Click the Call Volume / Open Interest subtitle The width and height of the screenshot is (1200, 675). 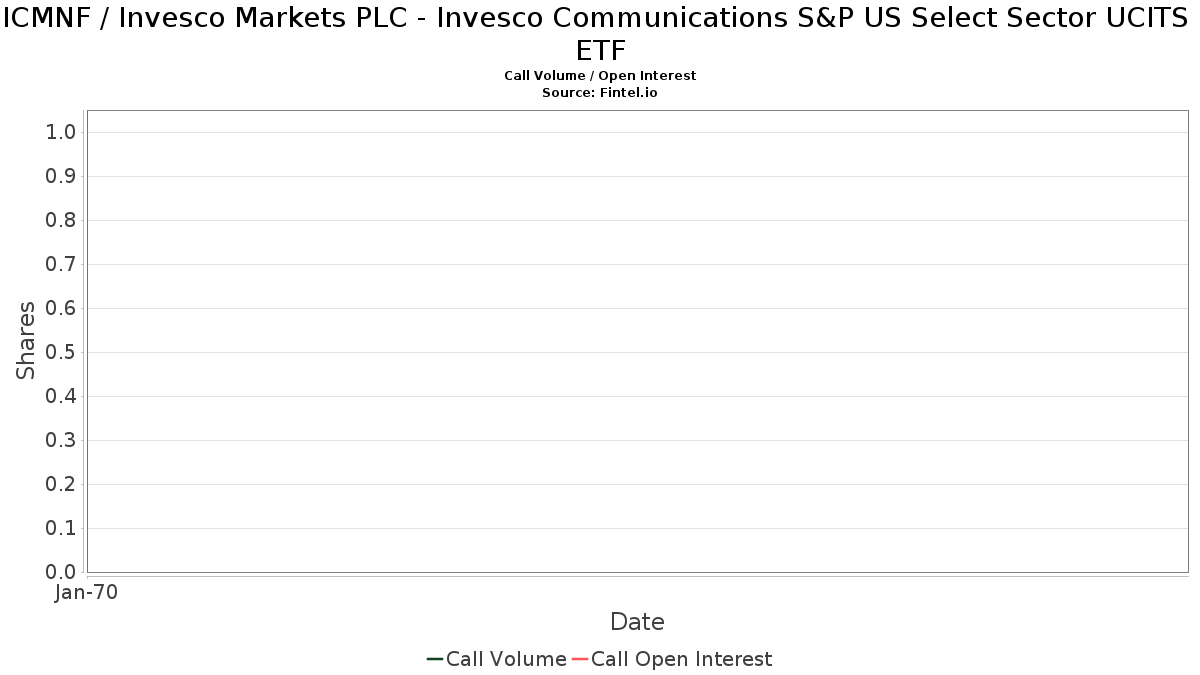coord(600,76)
